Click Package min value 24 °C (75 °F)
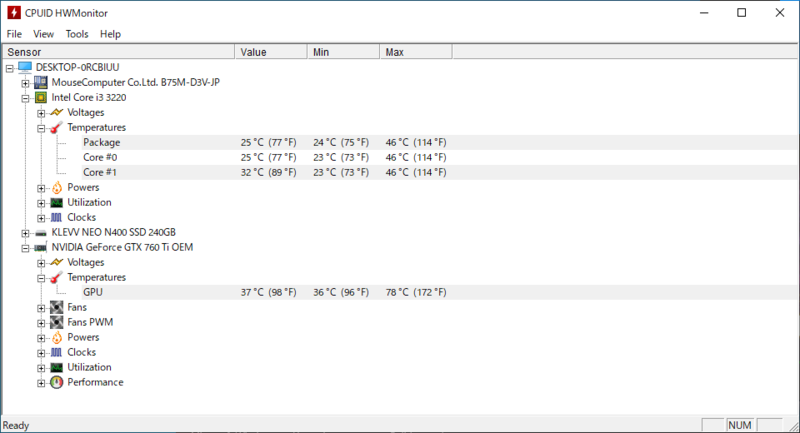This screenshot has width=800, height=433. pyautogui.click(x=341, y=142)
